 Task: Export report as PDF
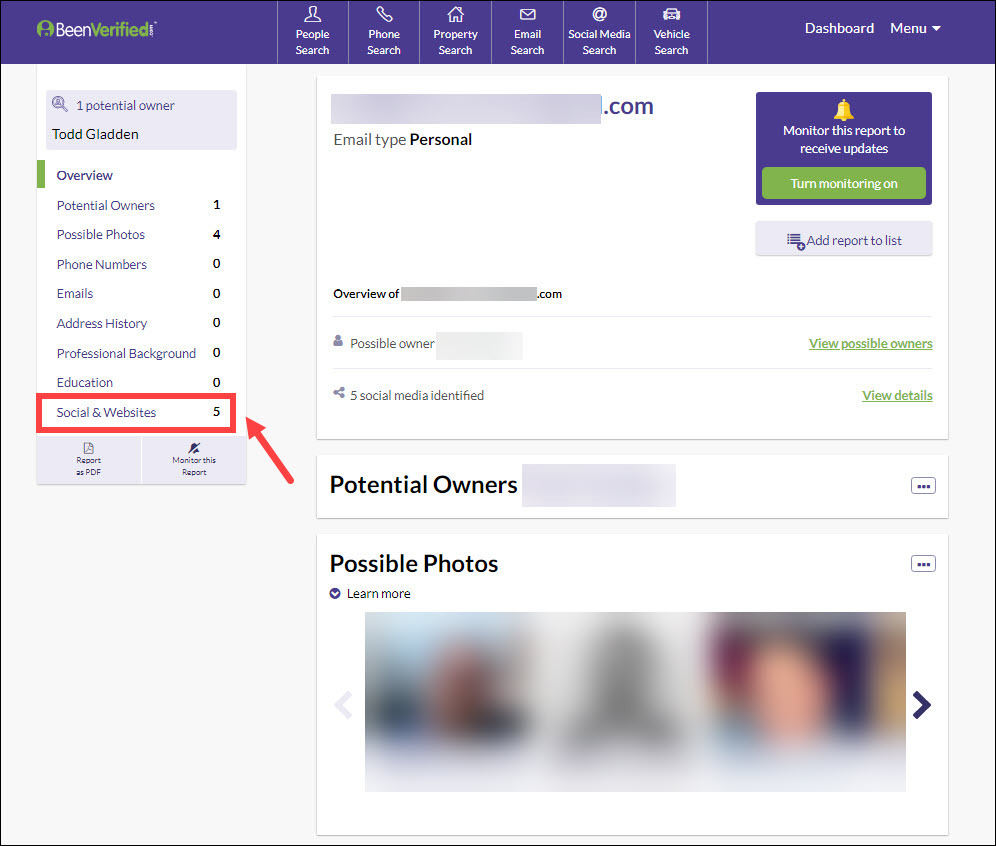[88, 459]
